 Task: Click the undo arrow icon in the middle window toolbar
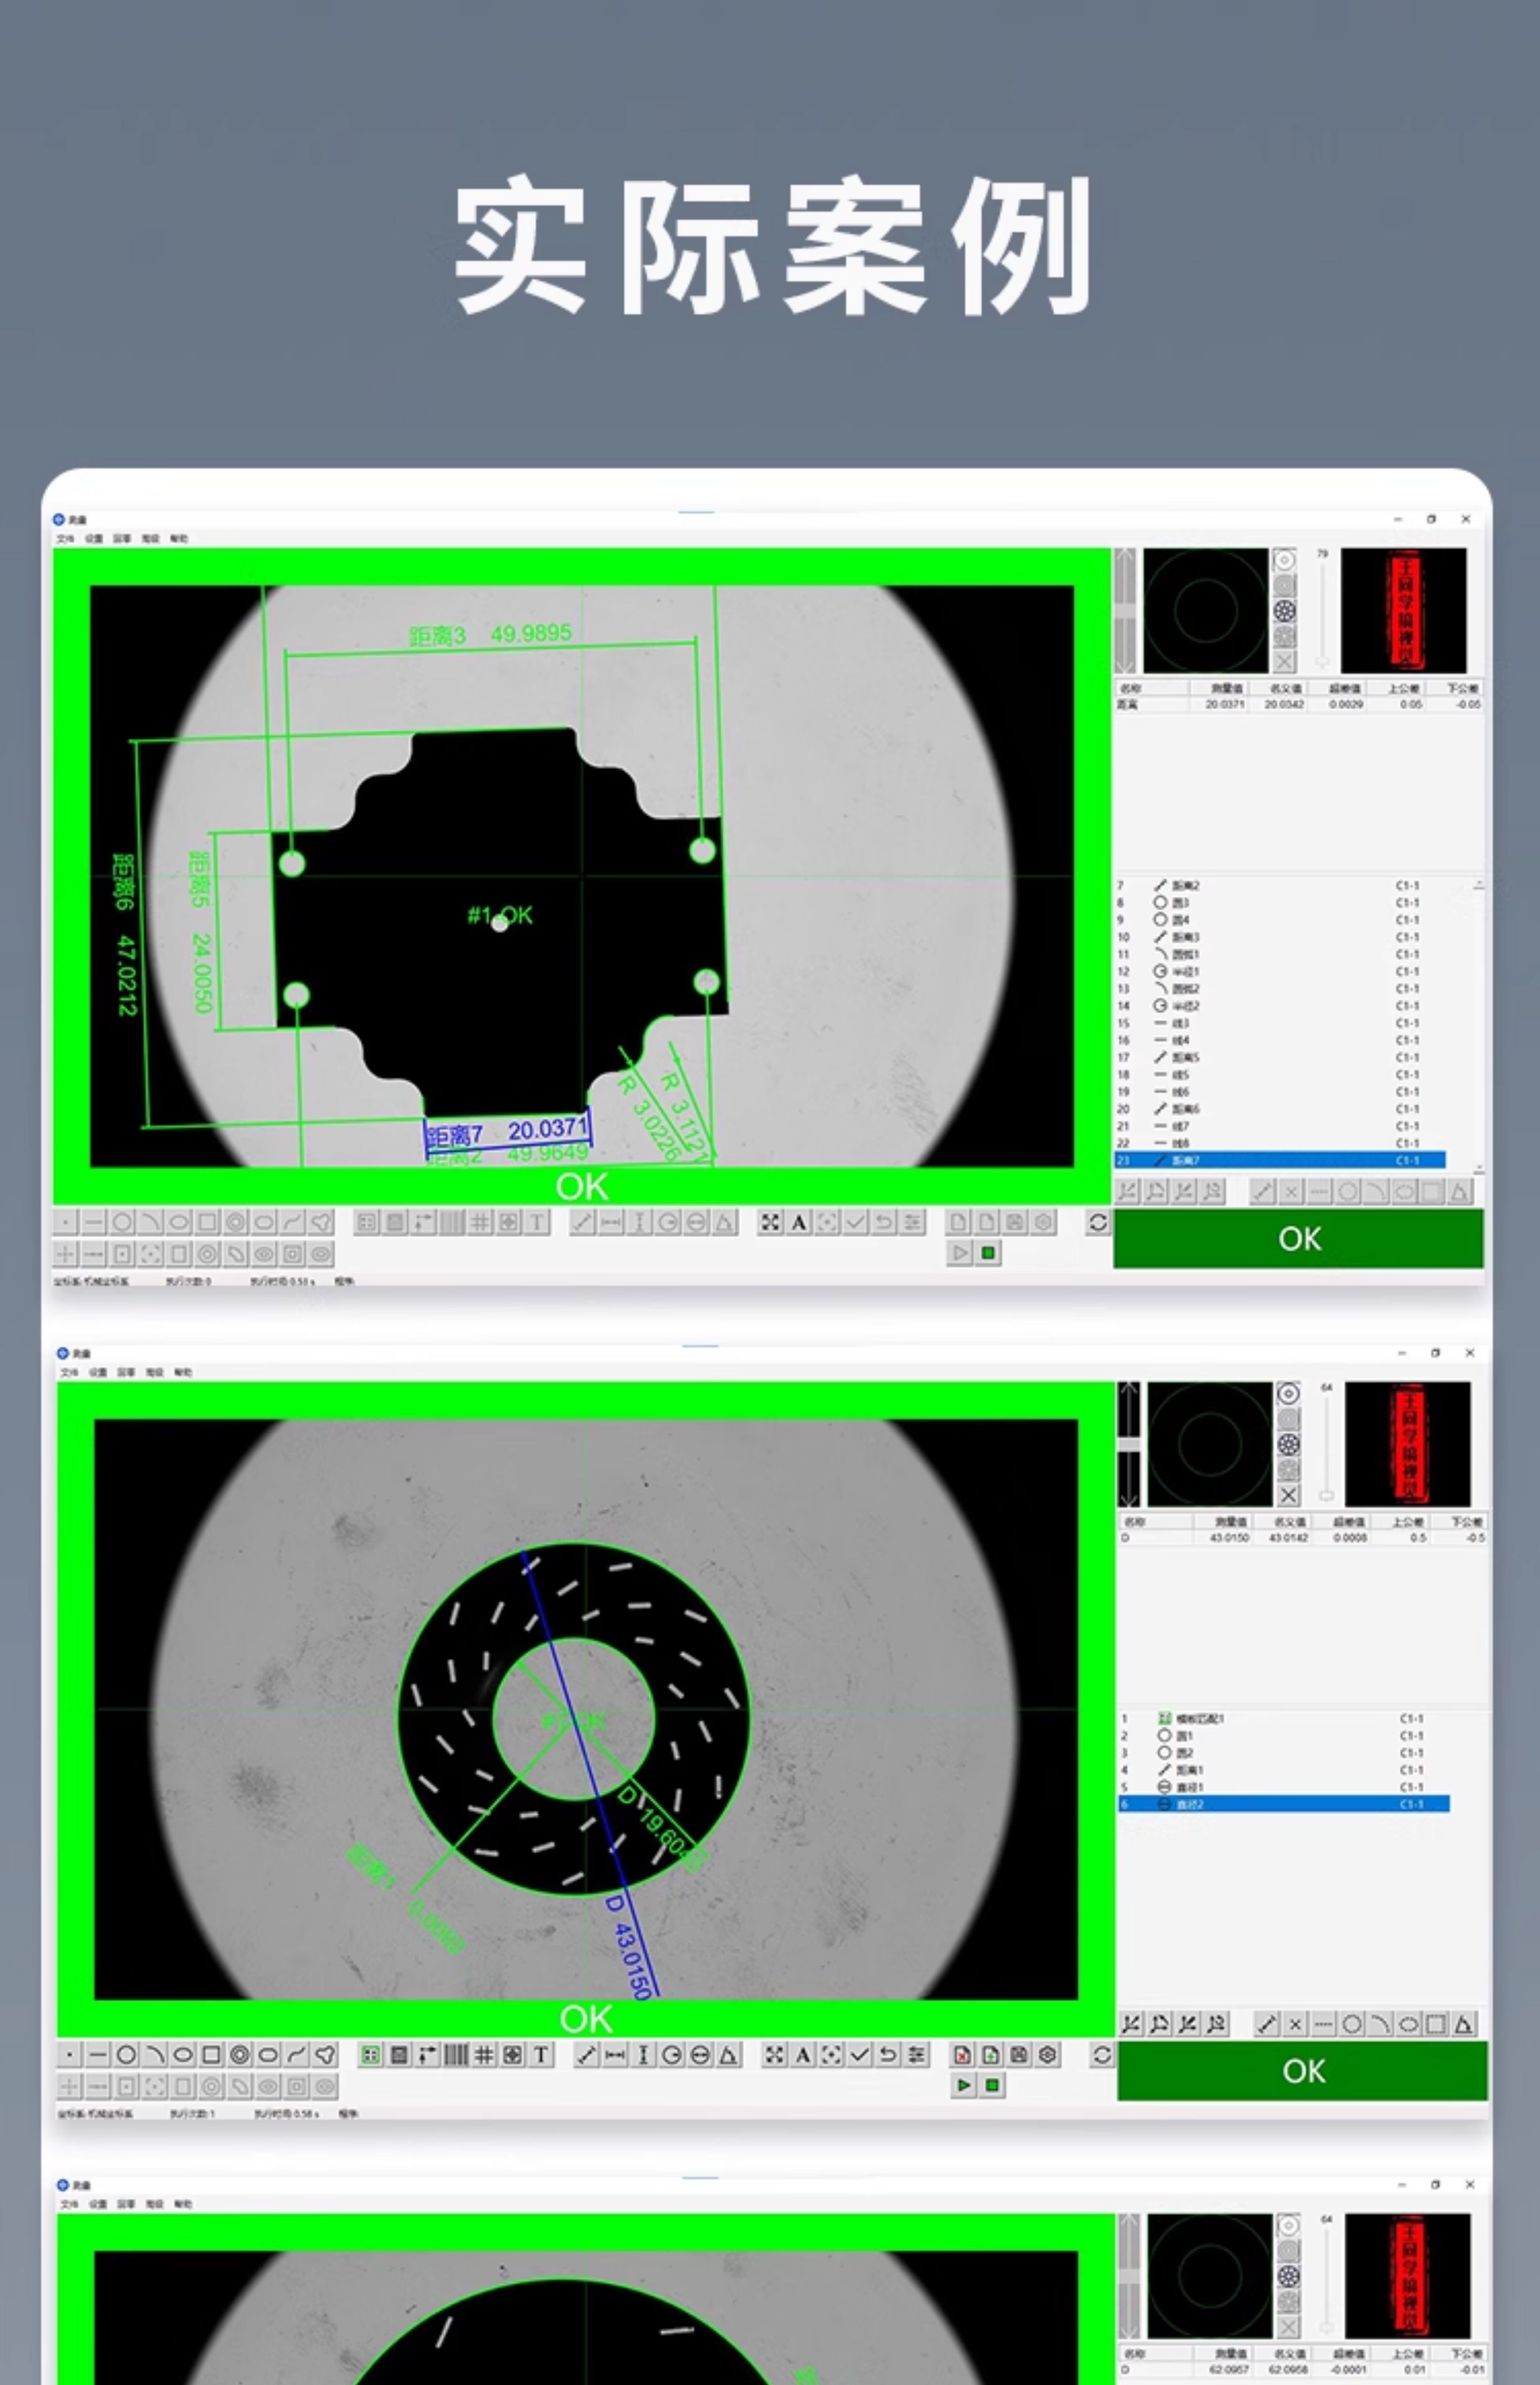click(x=888, y=2055)
